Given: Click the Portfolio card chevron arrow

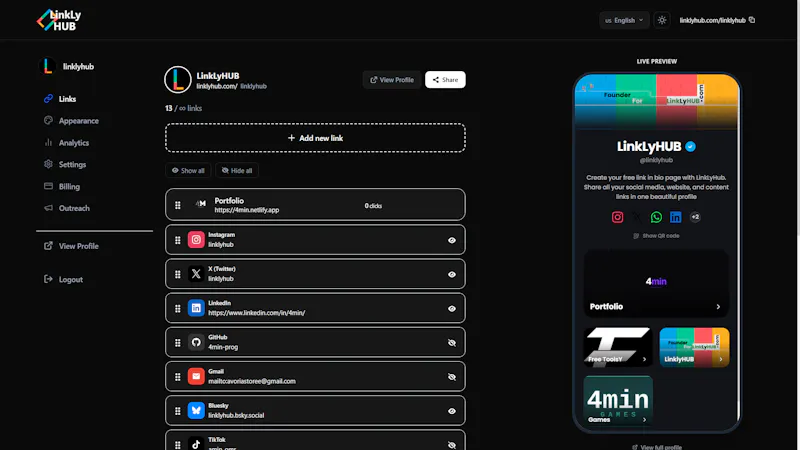Looking at the screenshot, I should click(718, 307).
